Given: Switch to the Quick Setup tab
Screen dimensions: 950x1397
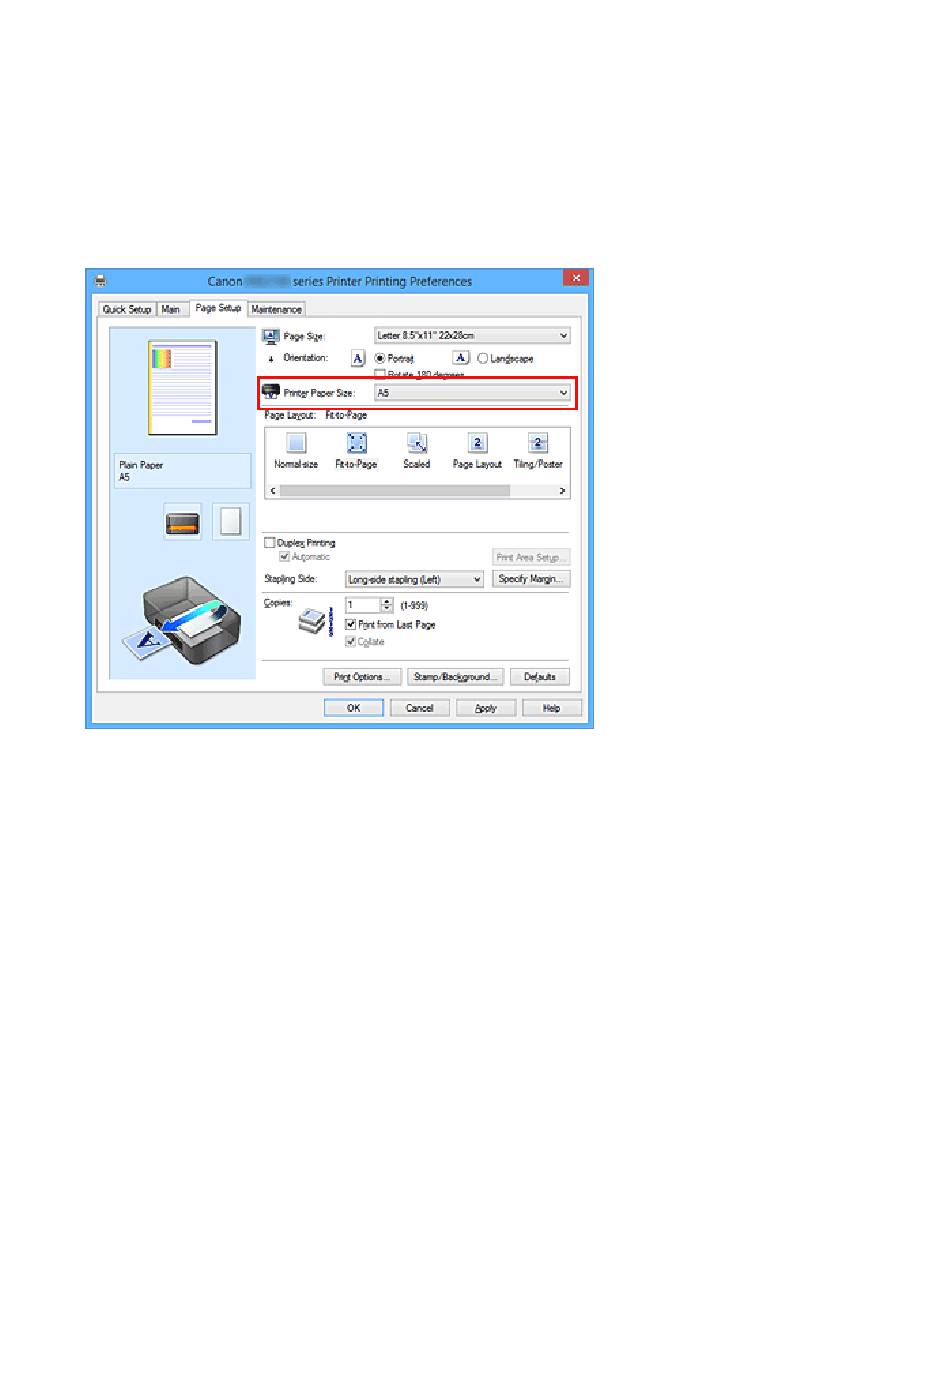Looking at the screenshot, I should pyautogui.click(x=127, y=310).
